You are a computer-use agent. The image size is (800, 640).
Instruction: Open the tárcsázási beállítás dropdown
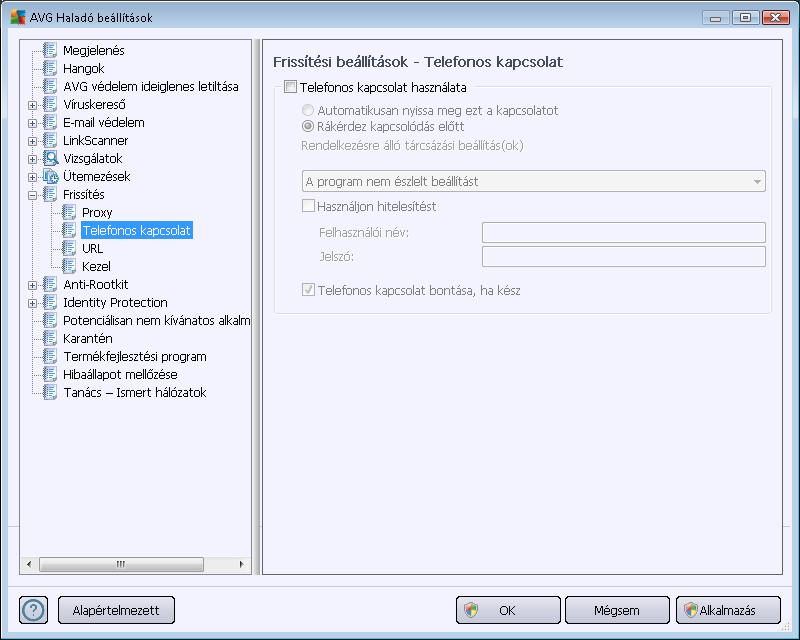[534, 181]
